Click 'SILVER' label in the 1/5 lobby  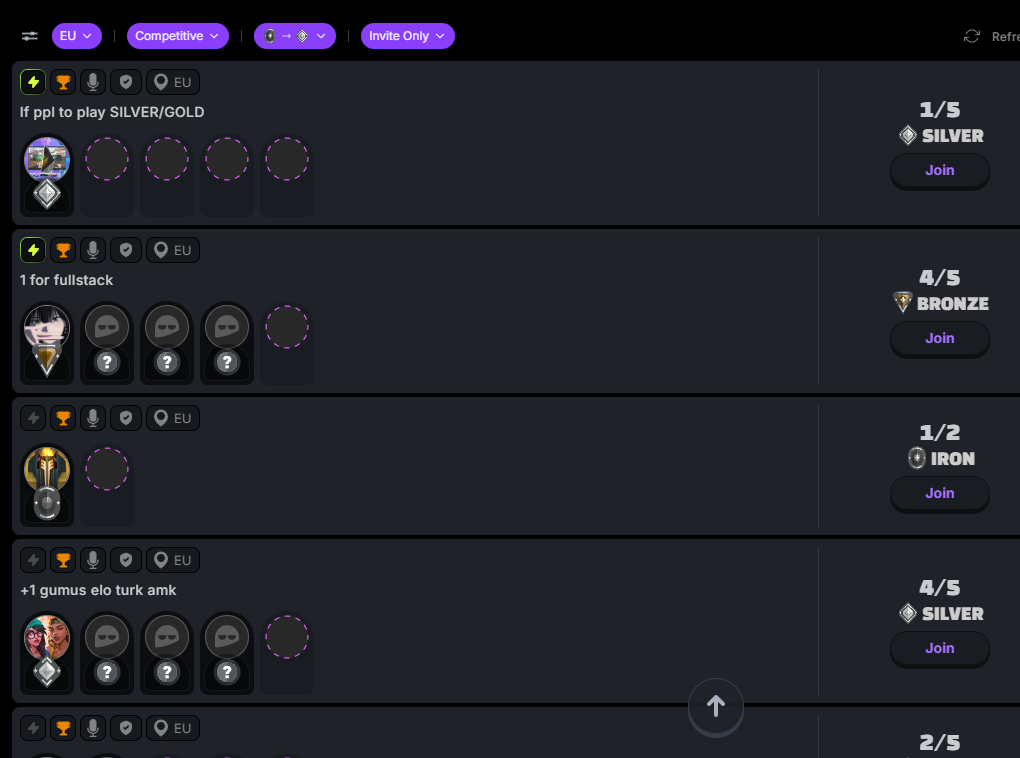coord(952,136)
